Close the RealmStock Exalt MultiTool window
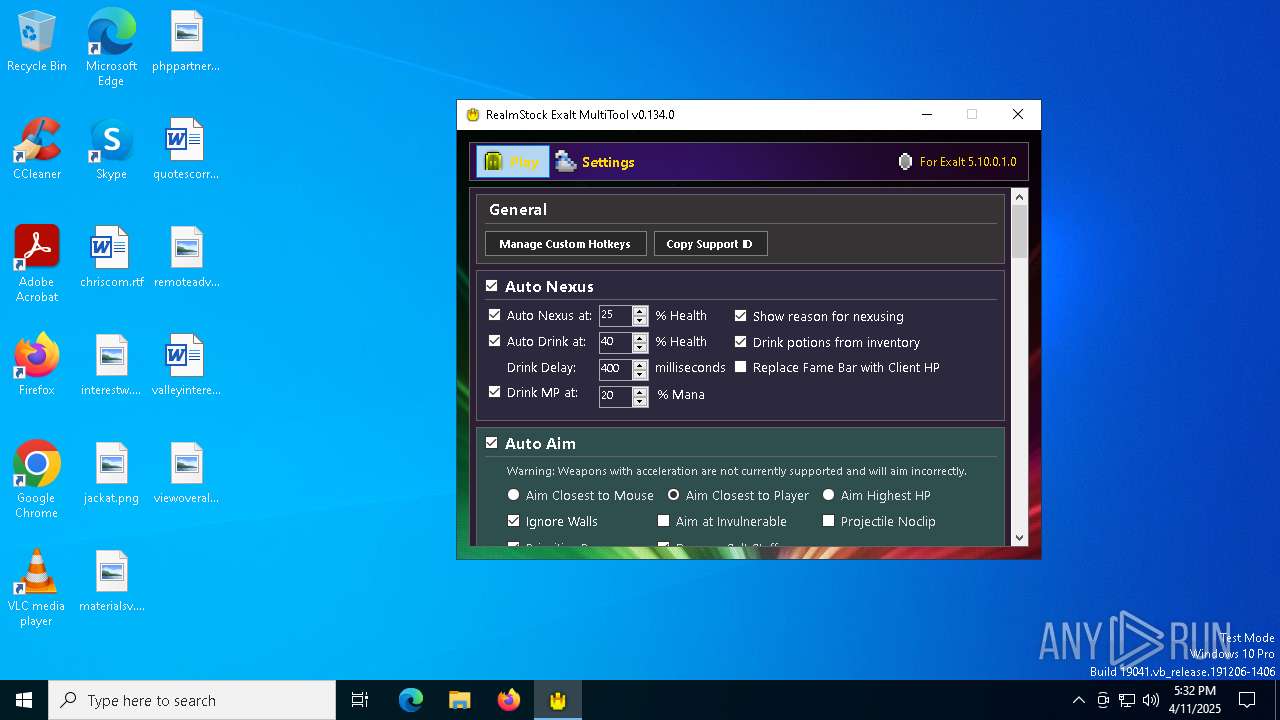 click(1018, 114)
